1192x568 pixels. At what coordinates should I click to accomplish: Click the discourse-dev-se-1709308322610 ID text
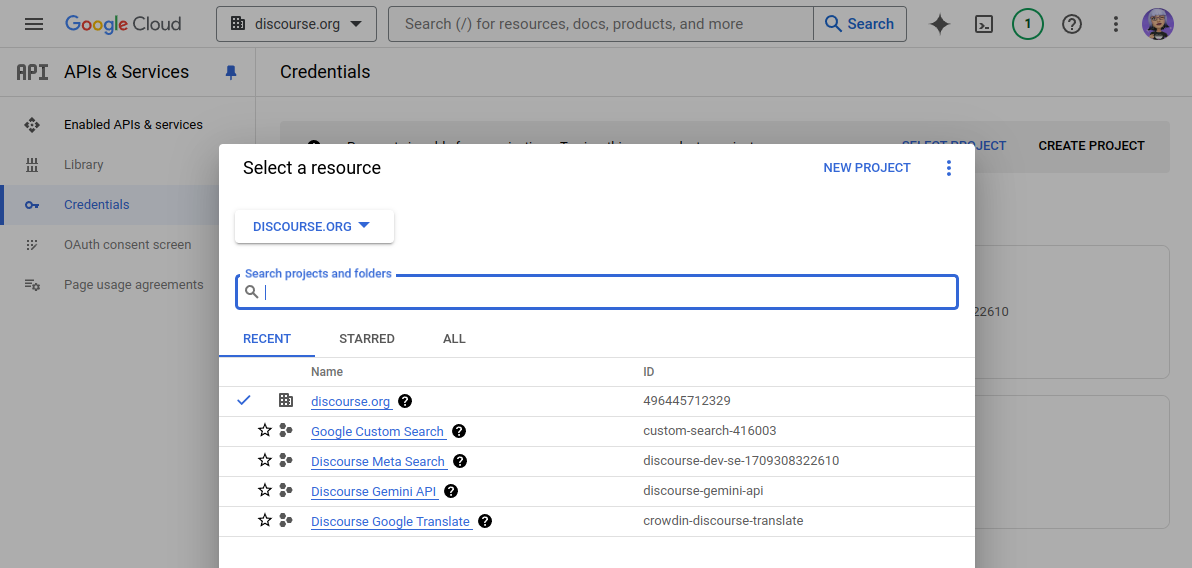tap(740, 461)
